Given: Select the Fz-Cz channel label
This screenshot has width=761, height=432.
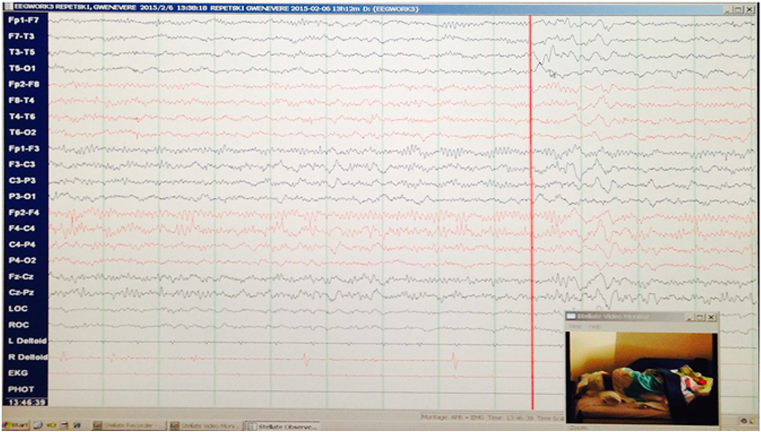Looking at the screenshot, I should pos(21,277).
